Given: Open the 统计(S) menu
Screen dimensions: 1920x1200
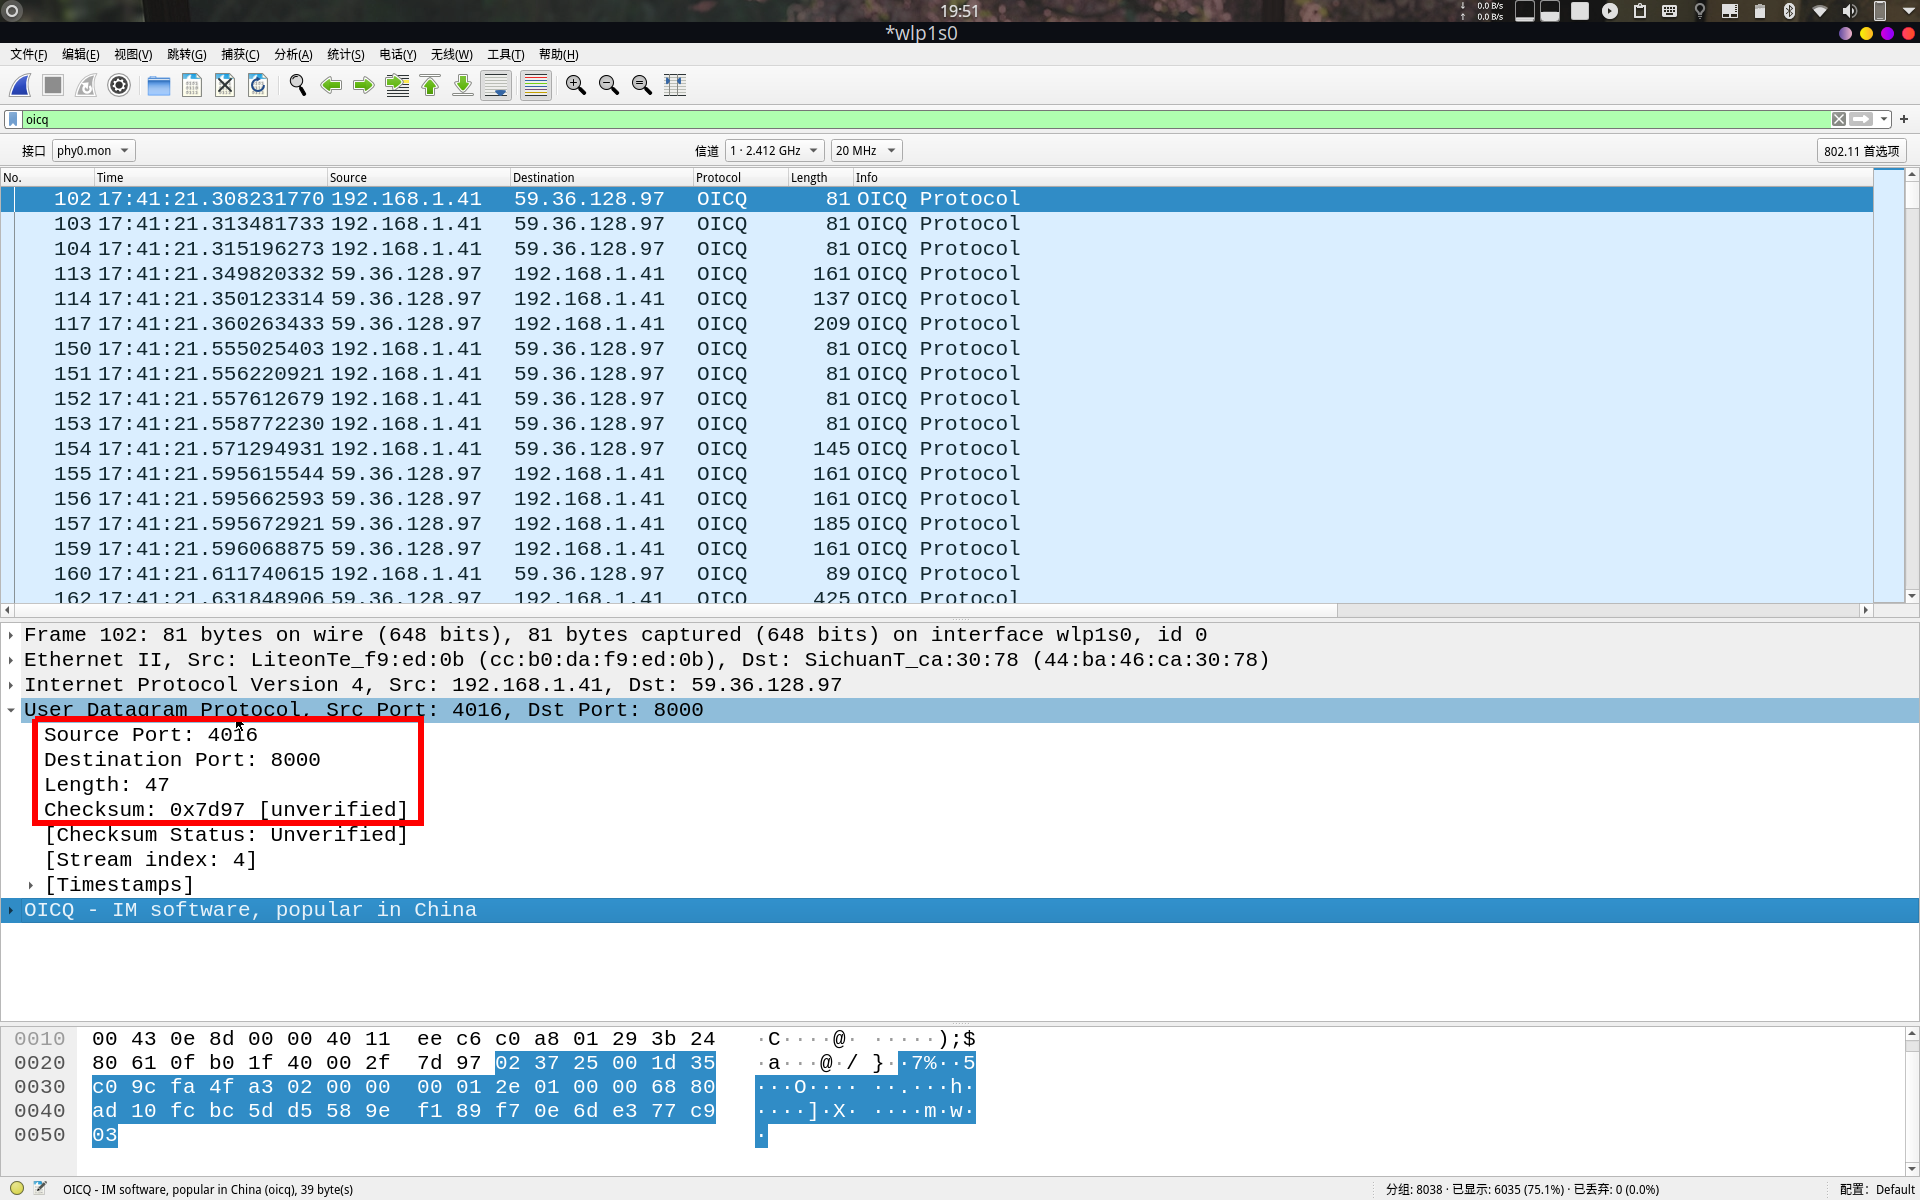Looking at the screenshot, I should click(346, 55).
